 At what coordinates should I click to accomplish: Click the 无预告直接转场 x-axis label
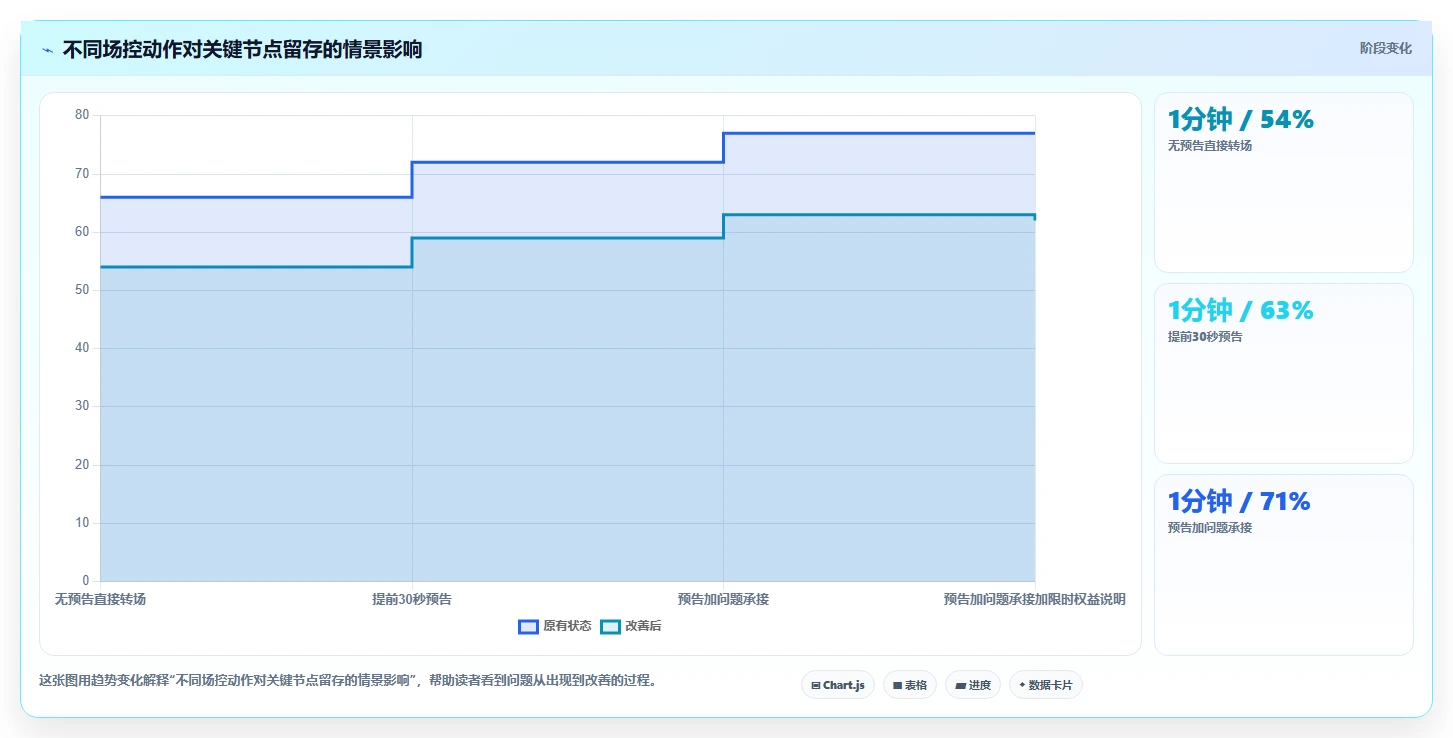coord(100,599)
